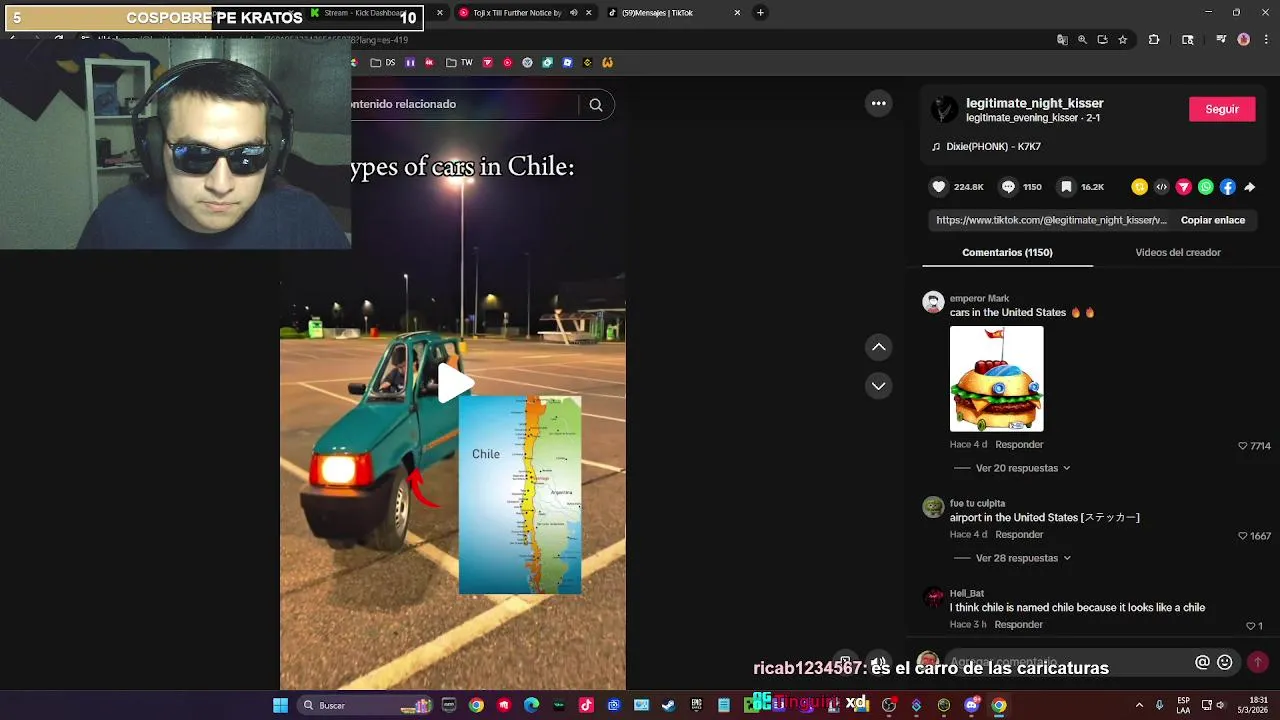This screenshot has height=720, width=1280.
Task: Show hidden system tray icons
Action: pyautogui.click(x=1139, y=705)
